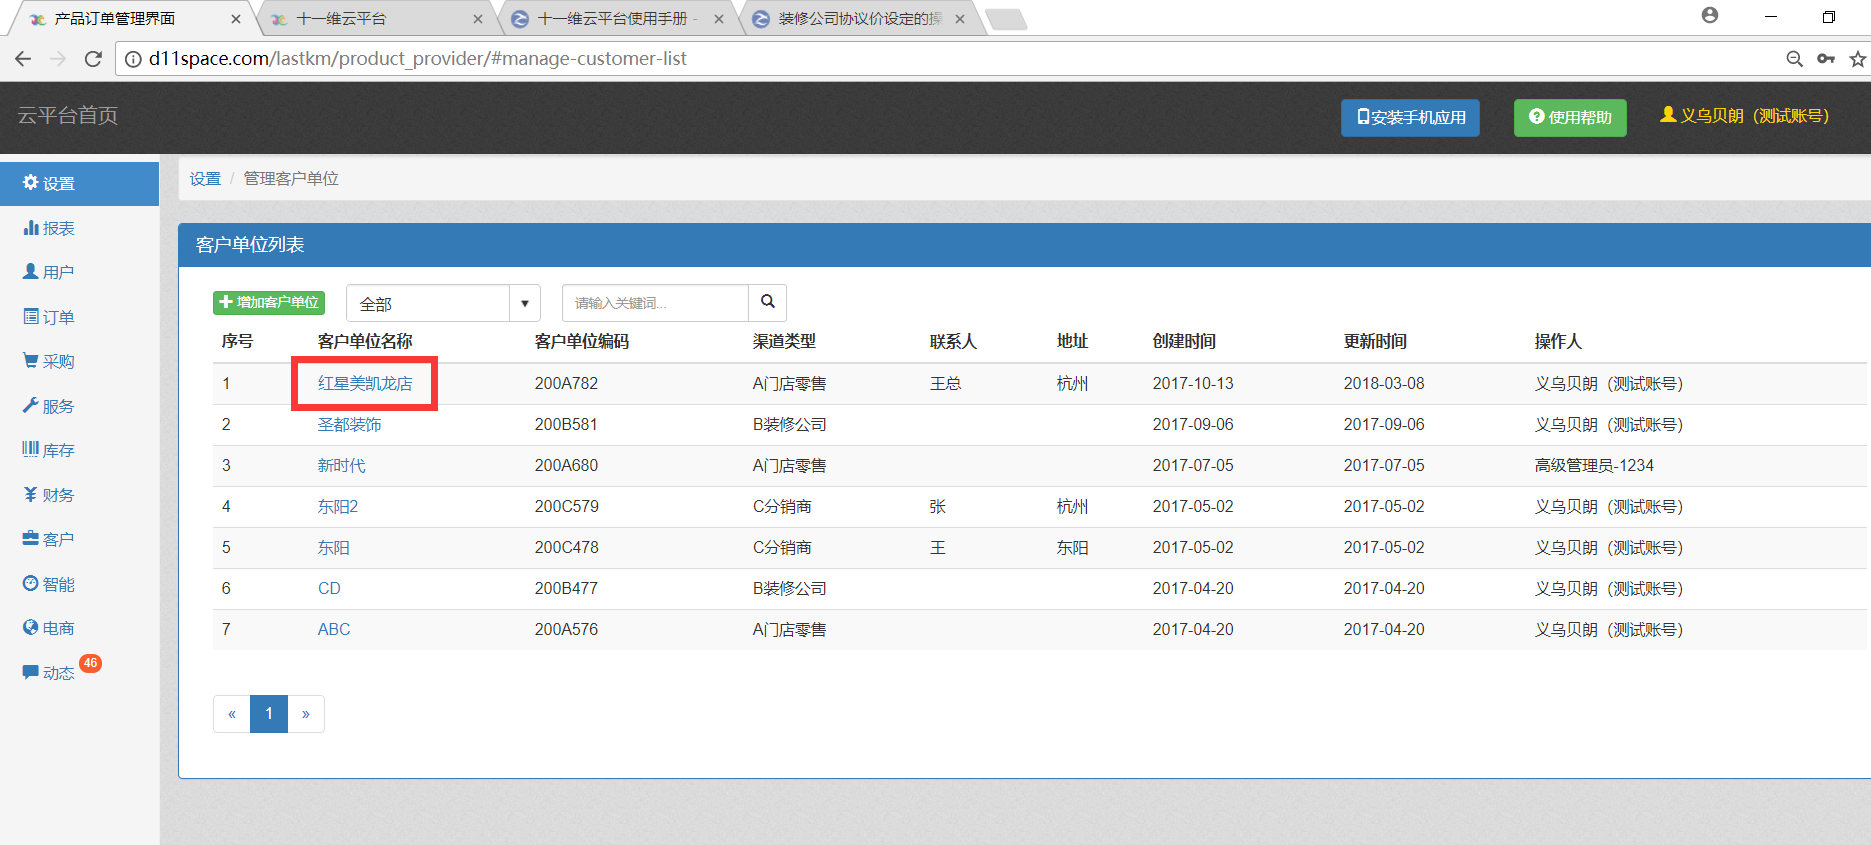This screenshot has width=1871, height=845.
Task: Click the 安装手机应用 button
Action: coord(1410,117)
